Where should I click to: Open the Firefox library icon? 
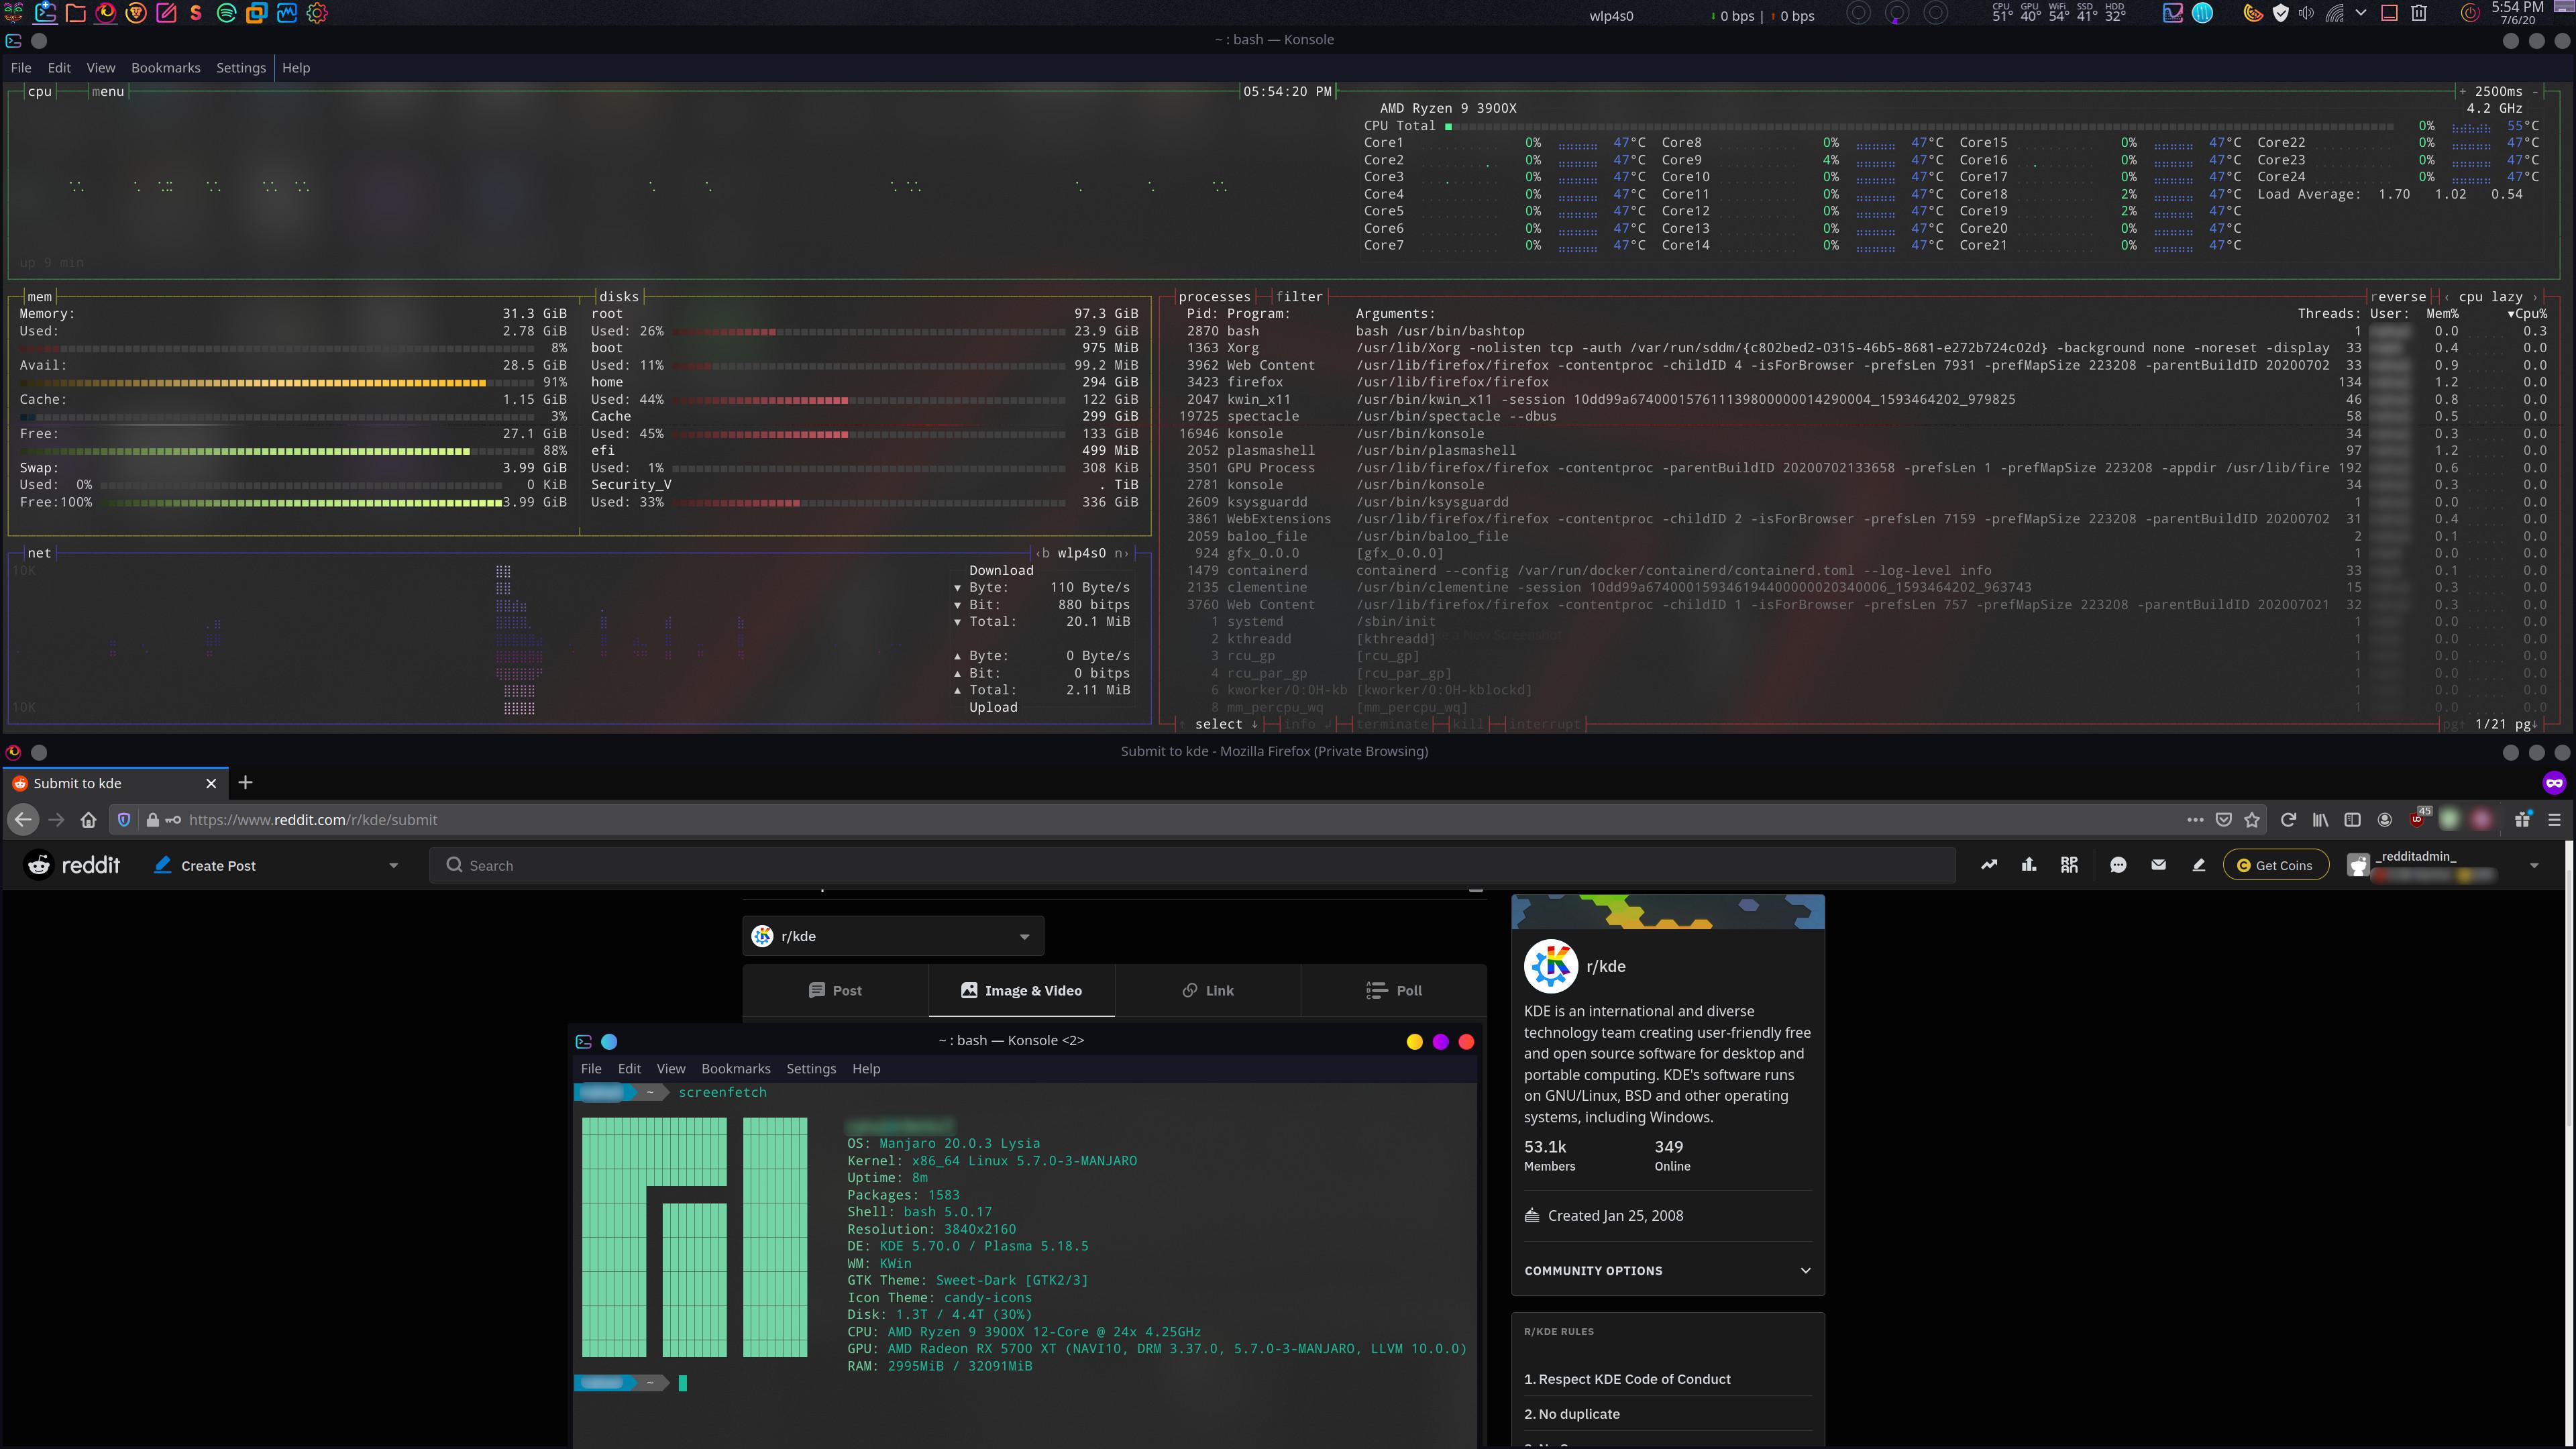click(2321, 819)
